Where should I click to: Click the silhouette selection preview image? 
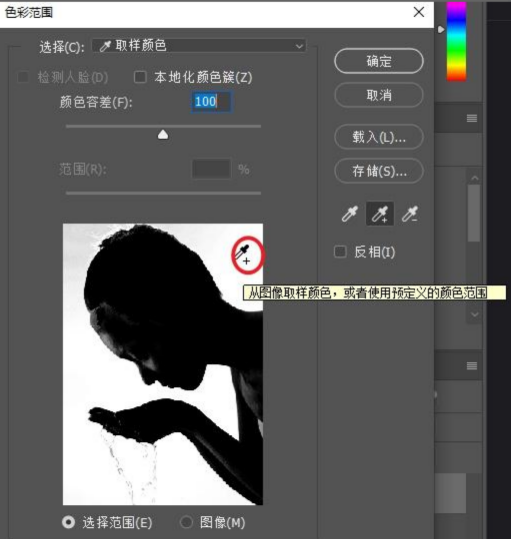(x=163, y=364)
